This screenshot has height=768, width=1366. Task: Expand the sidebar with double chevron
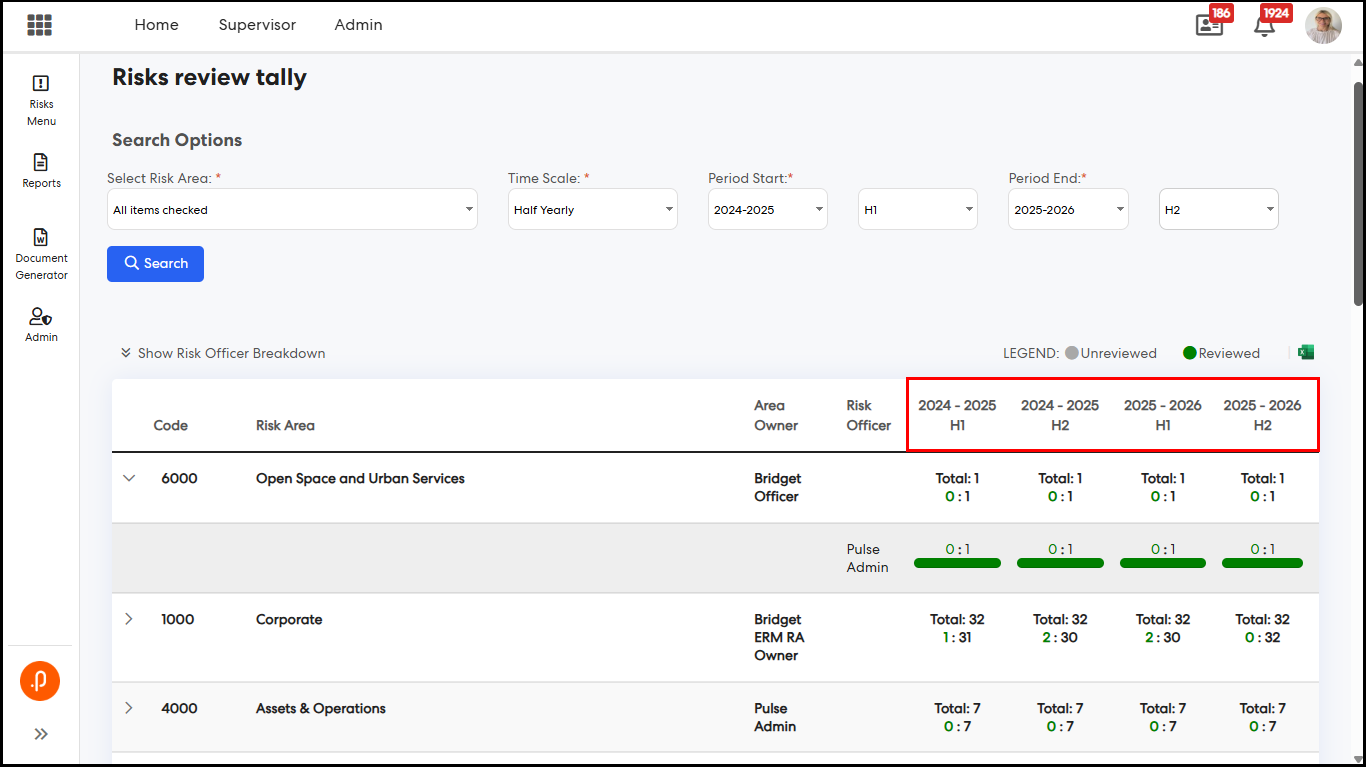pyautogui.click(x=41, y=734)
